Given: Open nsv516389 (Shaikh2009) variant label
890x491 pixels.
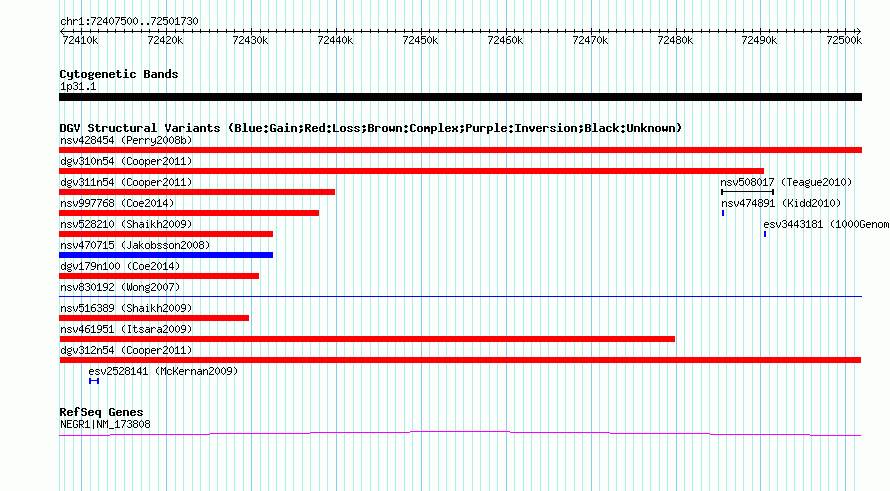Looking at the screenshot, I should pos(126,308).
